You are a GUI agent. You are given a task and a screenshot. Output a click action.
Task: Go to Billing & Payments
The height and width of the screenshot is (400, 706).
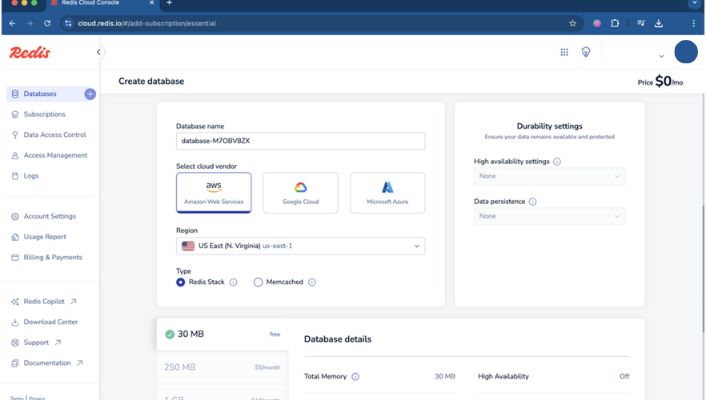[x=52, y=257]
